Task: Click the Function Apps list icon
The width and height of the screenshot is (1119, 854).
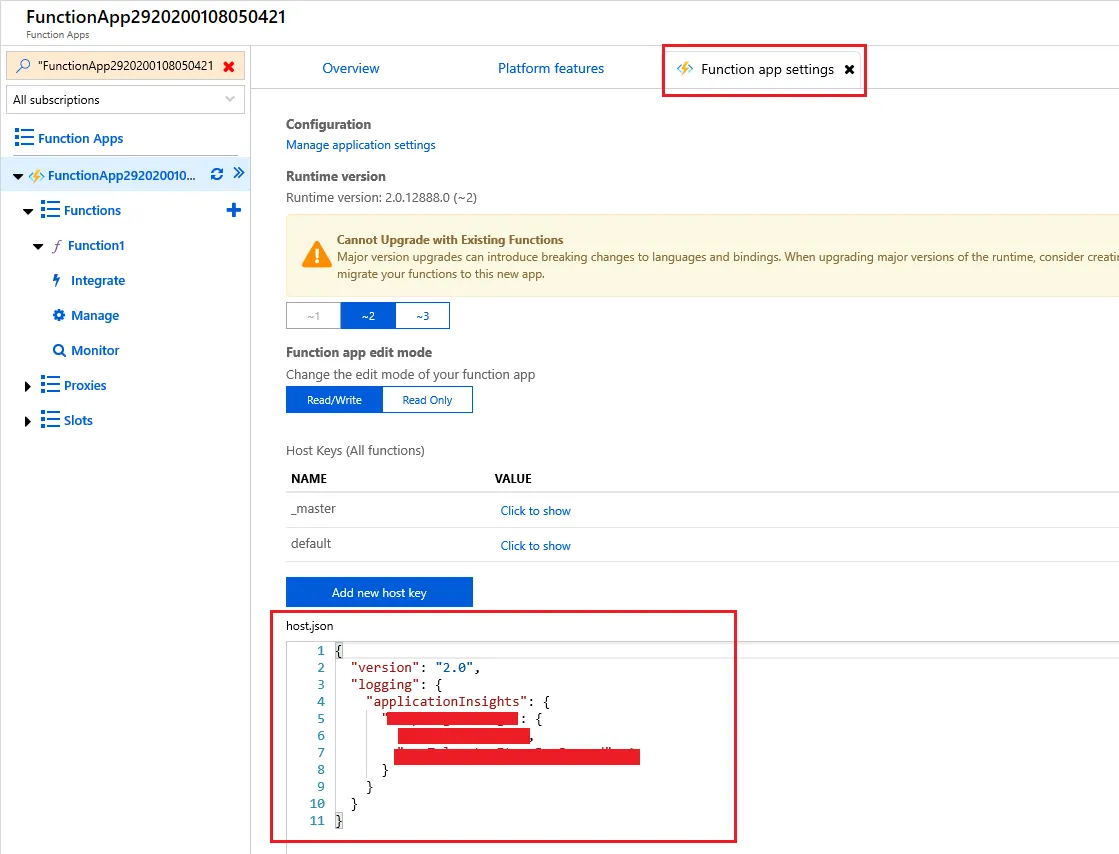Action: pyautogui.click(x=24, y=138)
